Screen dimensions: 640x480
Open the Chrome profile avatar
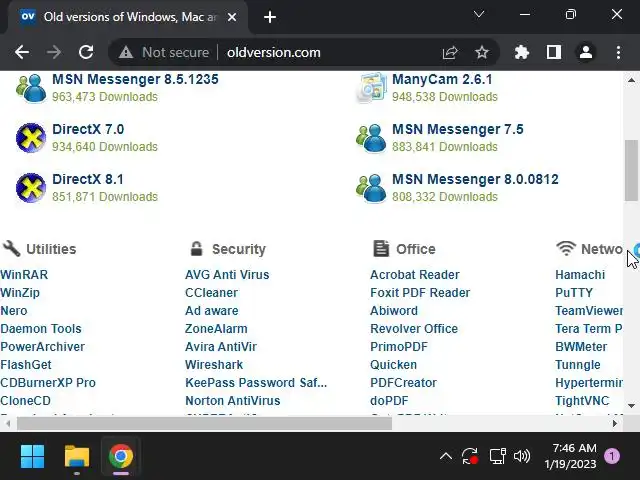point(586,52)
